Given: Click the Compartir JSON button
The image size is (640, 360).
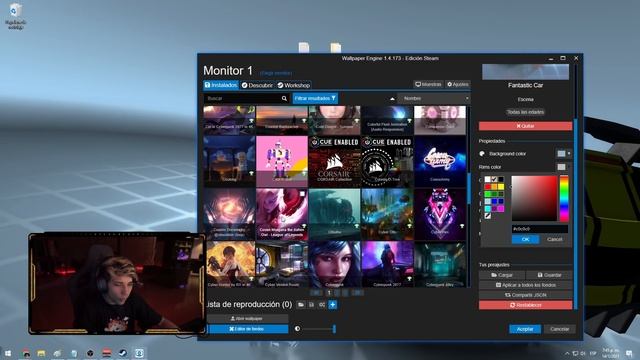Looking at the screenshot, I should [x=525, y=295].
